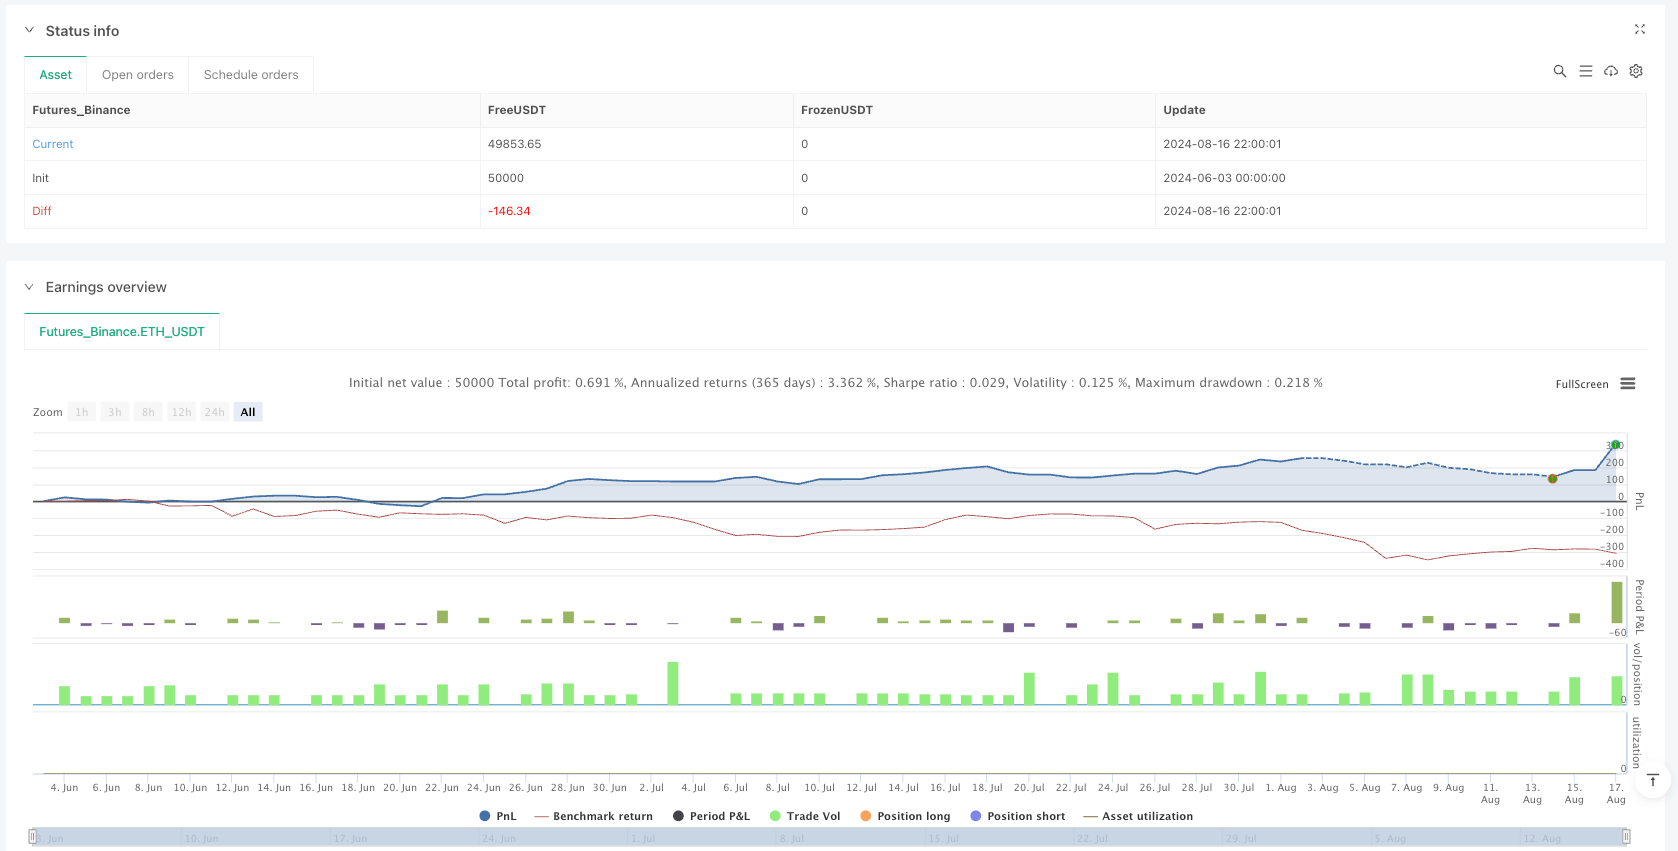This screenshot has height=851, width=1678.
Task: Click the FullScreen chart button
Action: point(1582,384)
